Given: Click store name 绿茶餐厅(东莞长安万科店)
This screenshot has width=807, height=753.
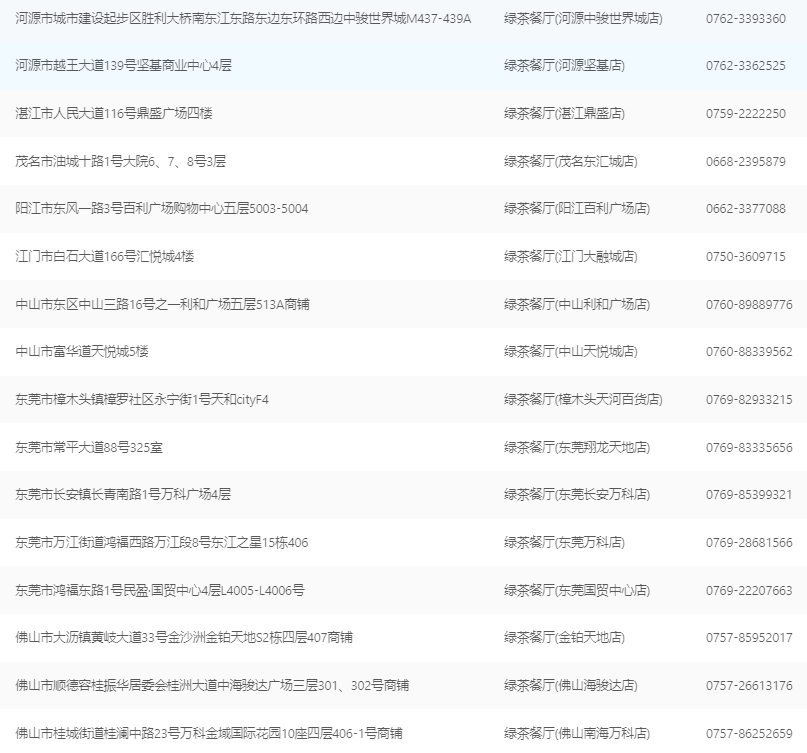Looking at the screenshot, I should pyautogui.click(x=577, y=495).
